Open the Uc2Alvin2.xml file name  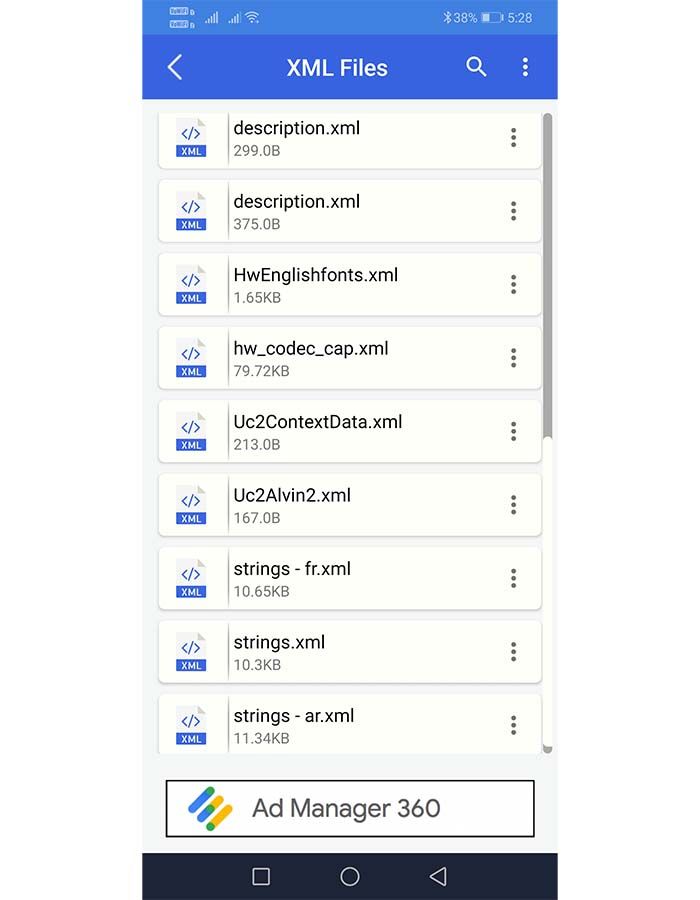pyautogui.click(x=292, y=495)
